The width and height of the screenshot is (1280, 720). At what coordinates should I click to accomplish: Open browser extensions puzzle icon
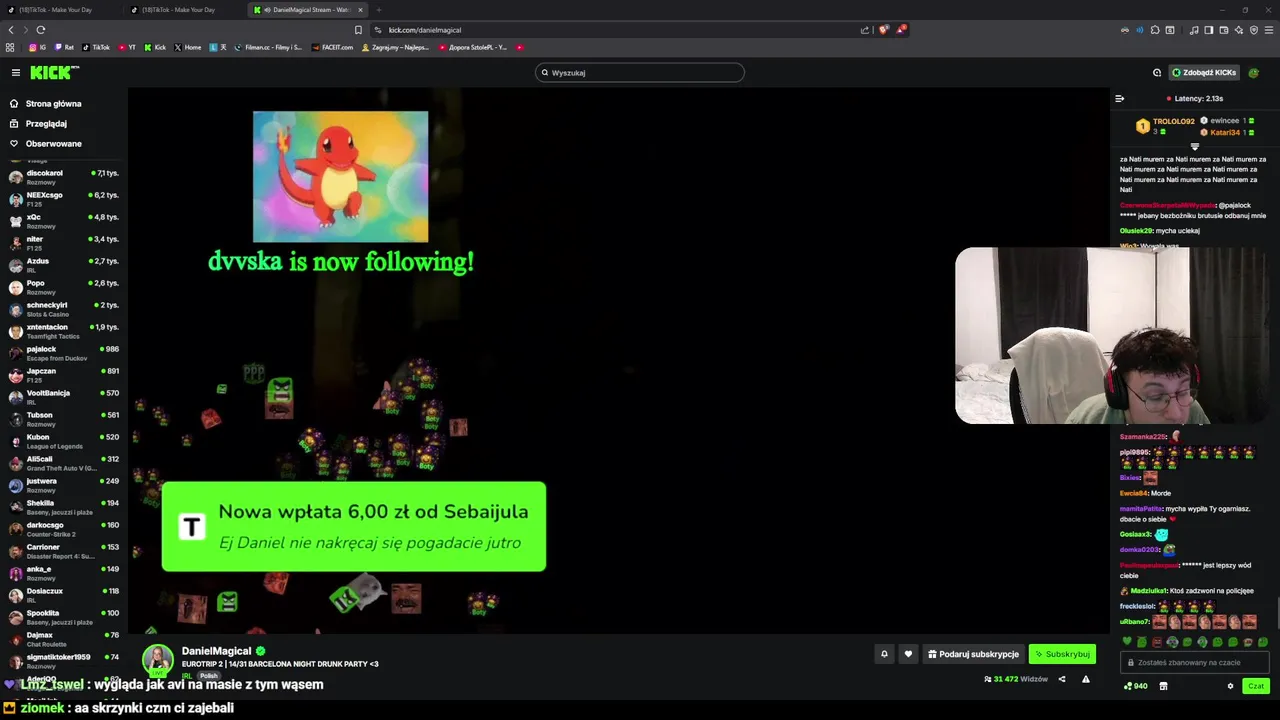pos(1154,30)
